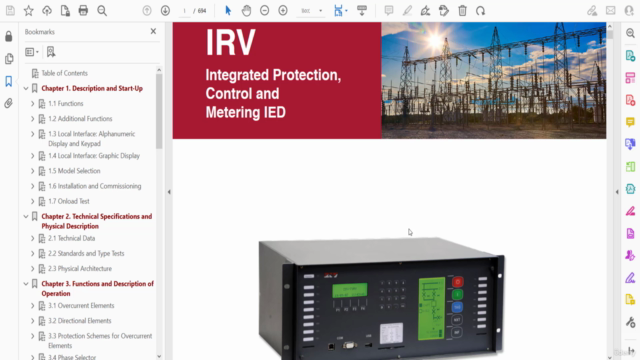Image resolution: width=640 pixels, height=360 pixels.
Task: Add a sticky note comment
Action: click(389, 11)
